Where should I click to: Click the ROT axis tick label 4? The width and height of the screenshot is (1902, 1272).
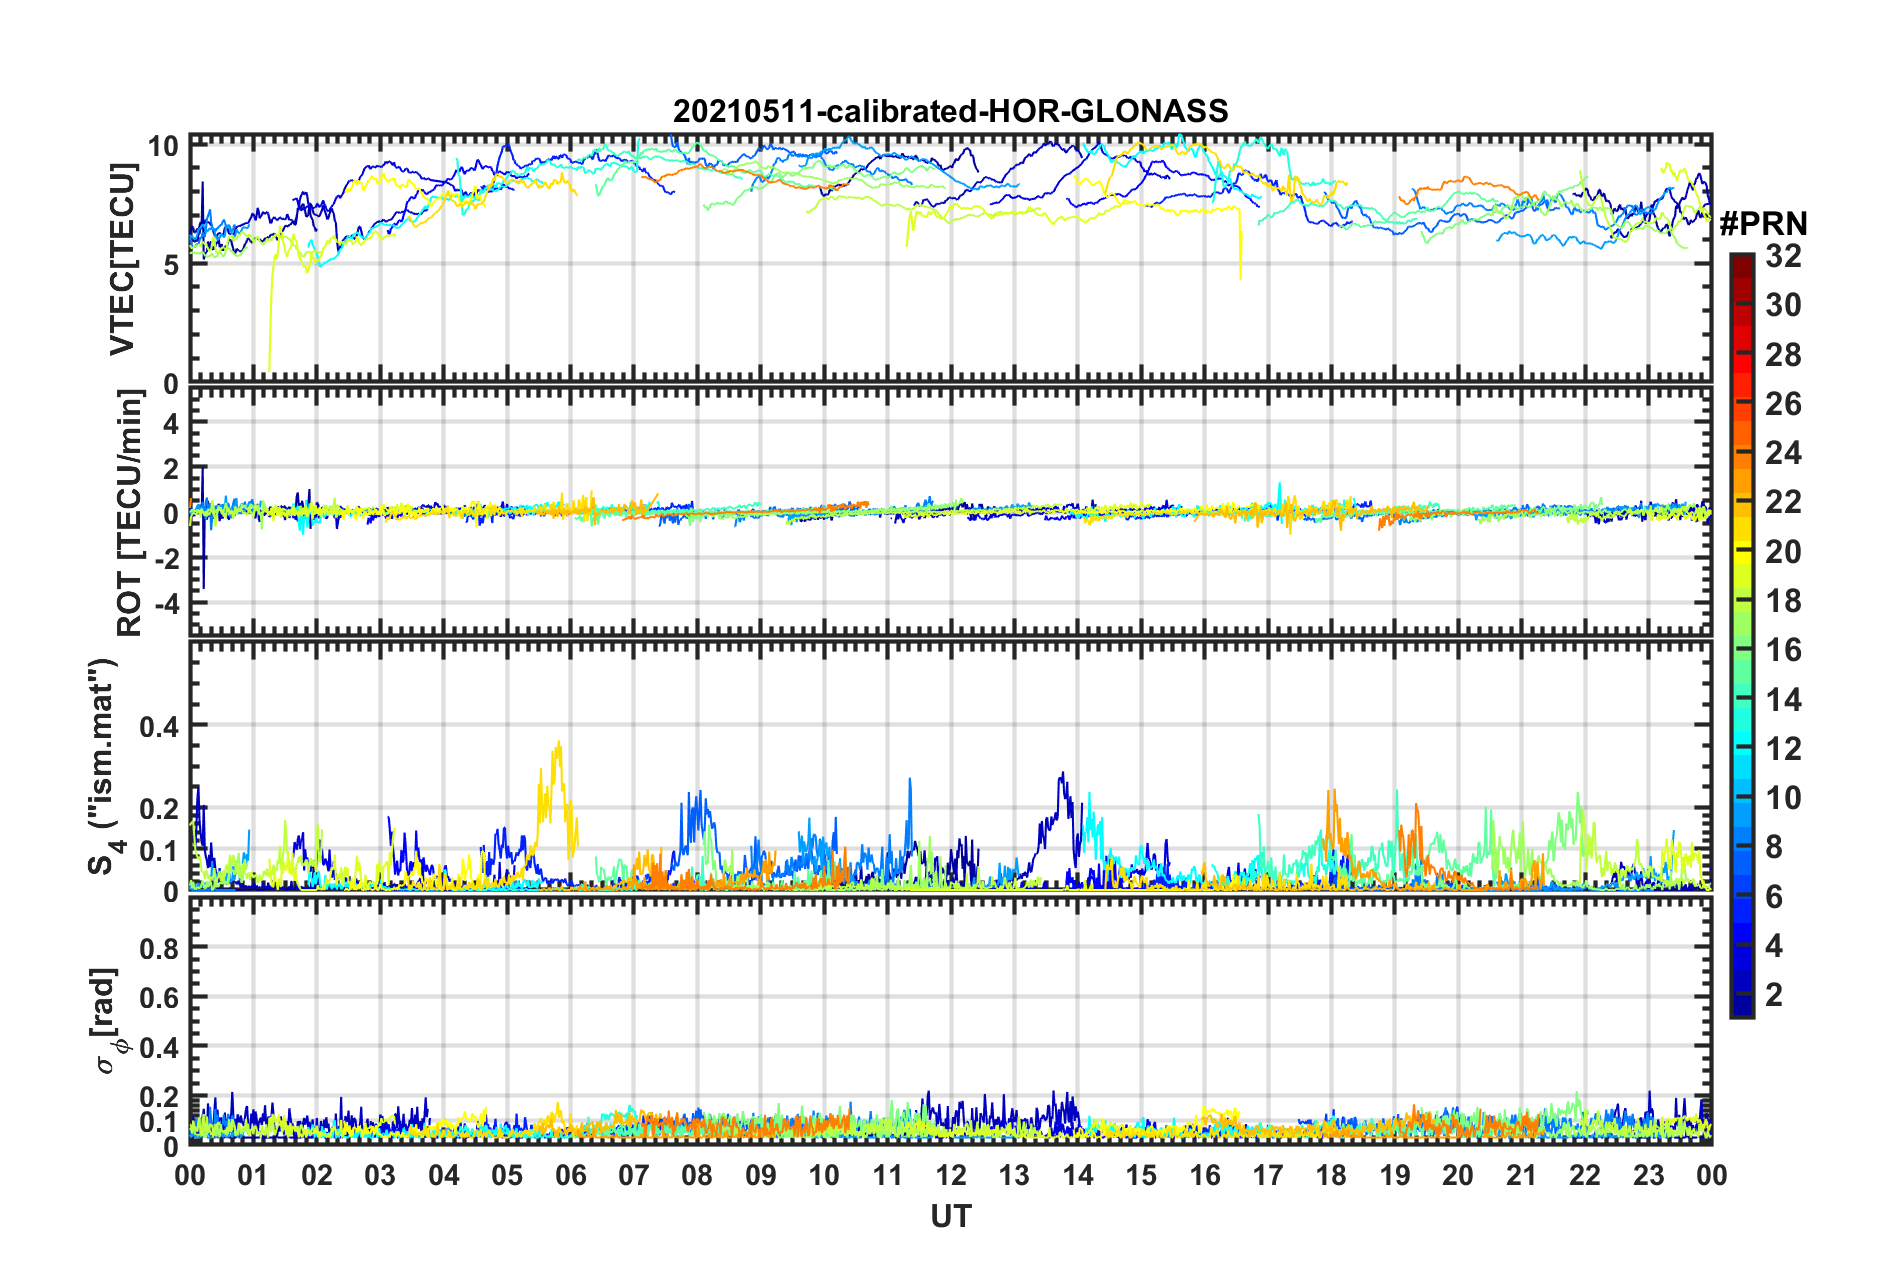[171, 424]
